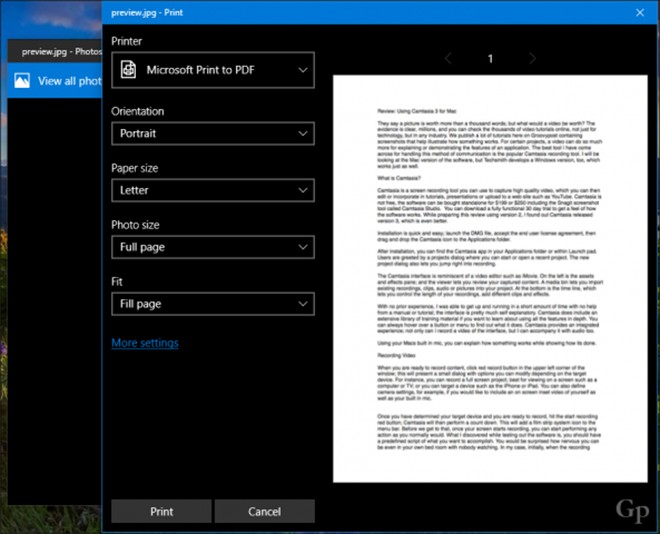Click the page number 1 indicator

[490, 58]
